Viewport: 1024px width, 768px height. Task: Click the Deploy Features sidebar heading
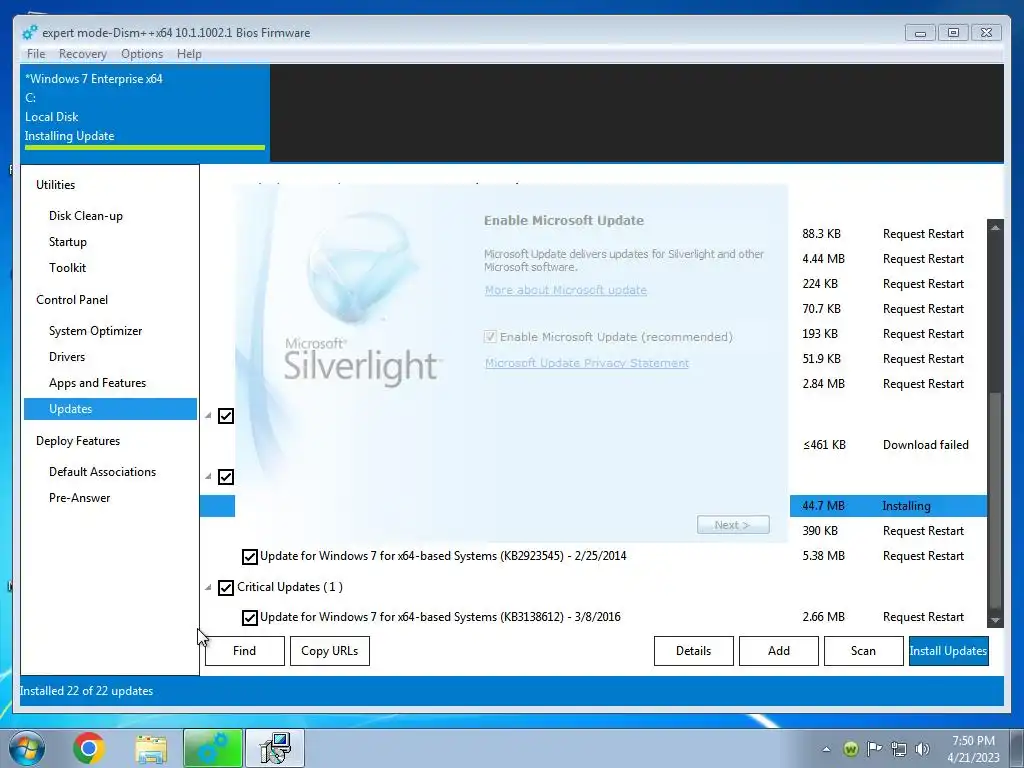coord(78,441)
